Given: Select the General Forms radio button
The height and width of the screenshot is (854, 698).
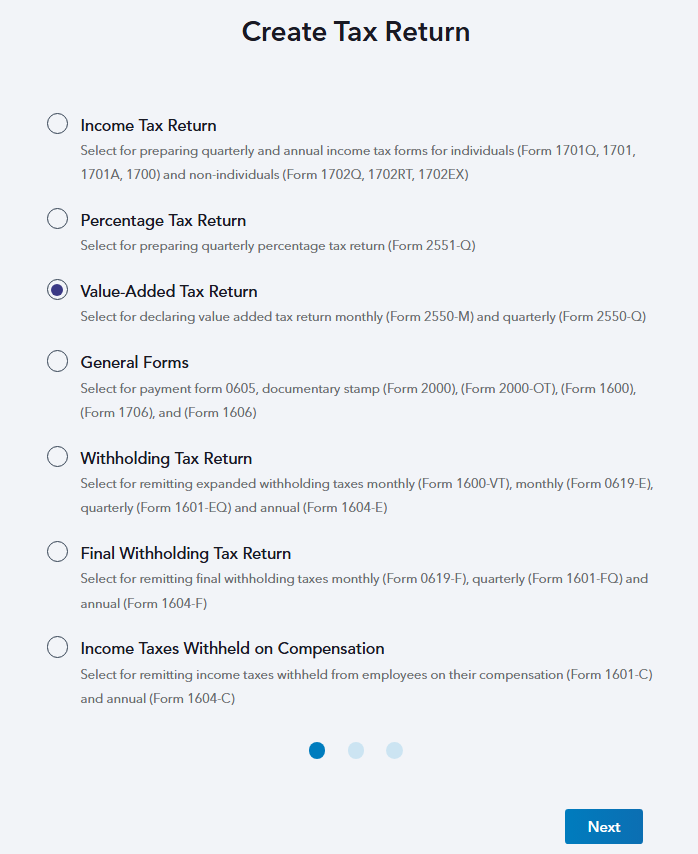Looking at the screenshot, I should [x=57, y=361].
